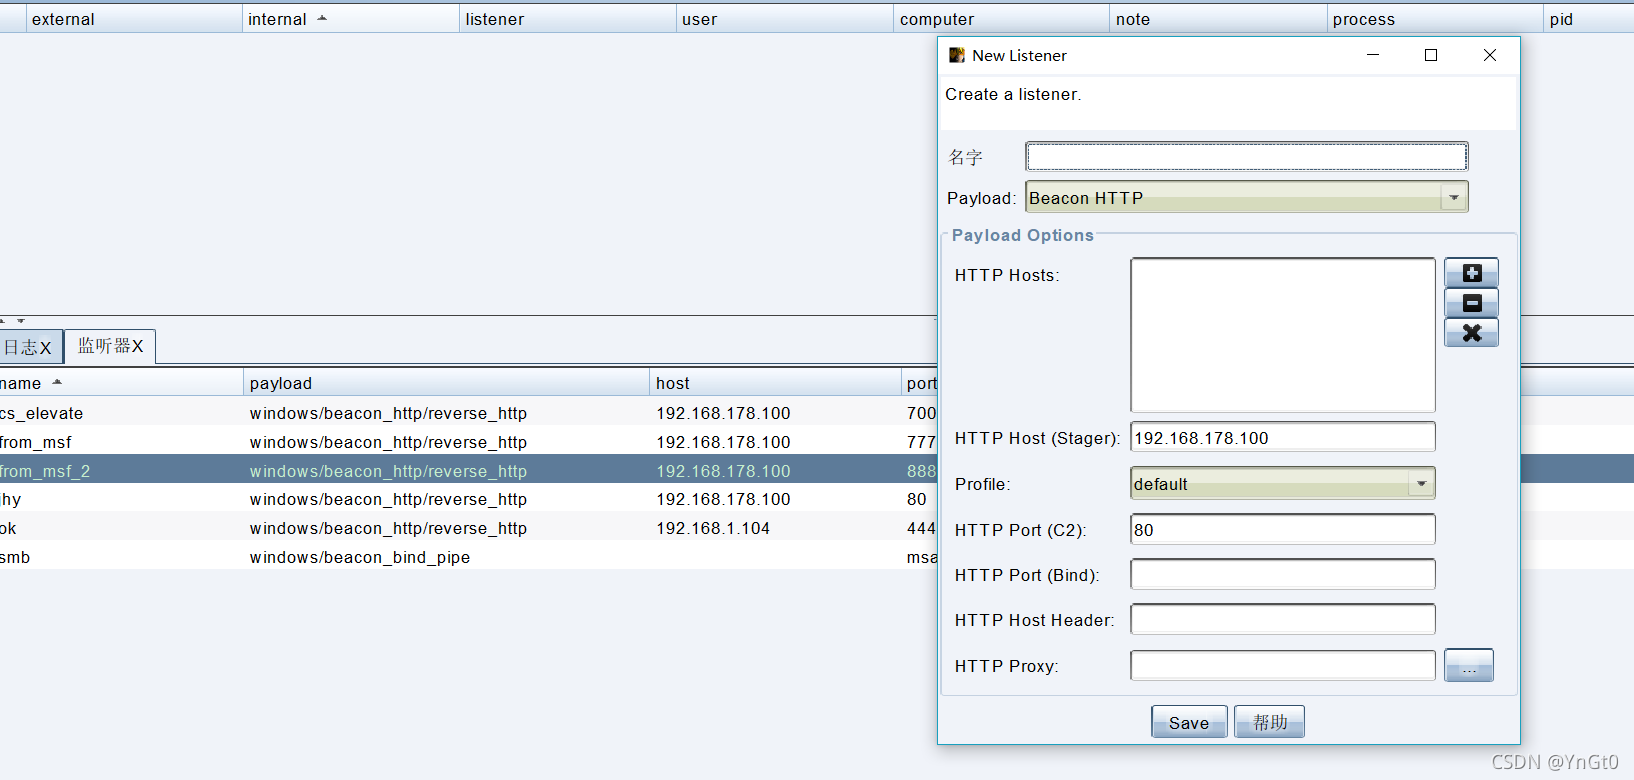Open HTTP Proxy settings via ... button
Image resolution: width=1634 pixels, height=780 pixels.
click(1468, 666)
